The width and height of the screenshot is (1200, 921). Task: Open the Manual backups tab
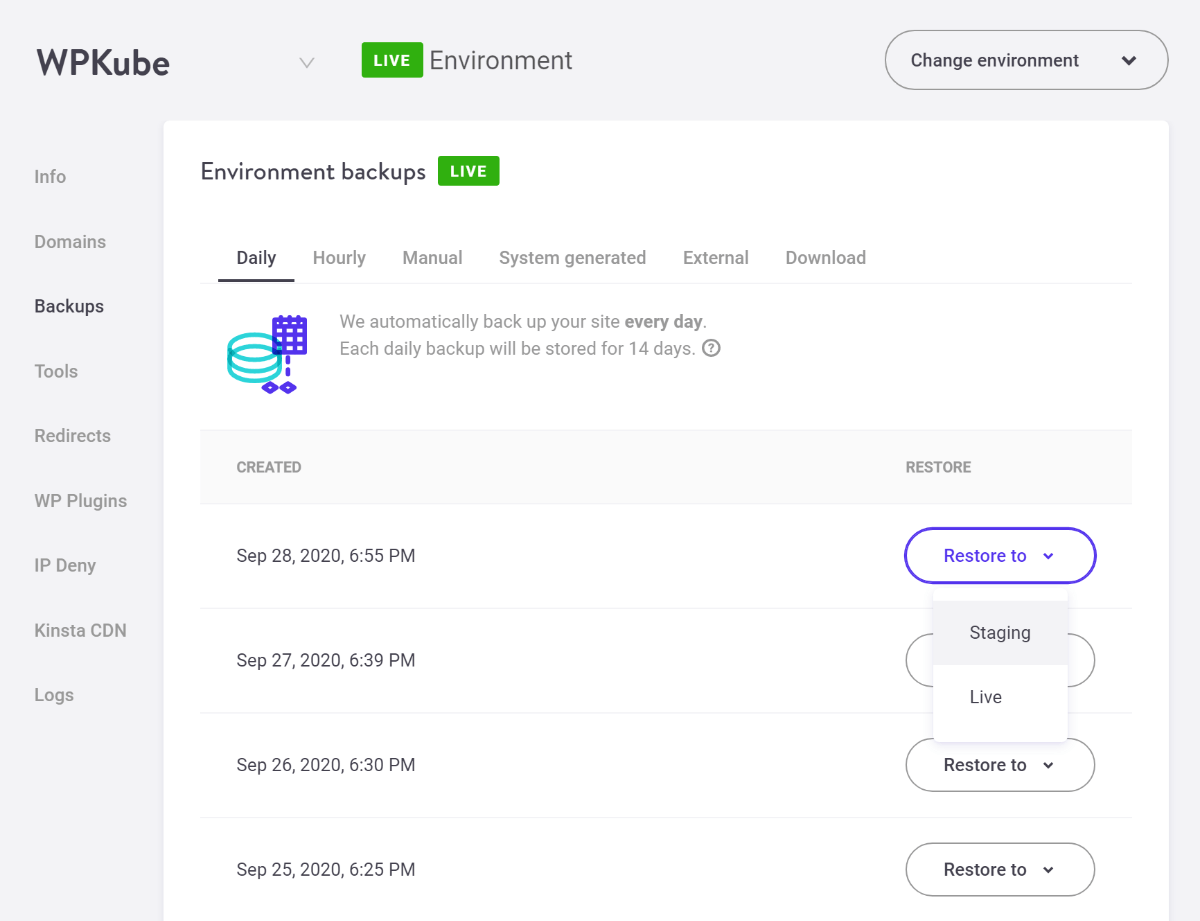[432, 258]
